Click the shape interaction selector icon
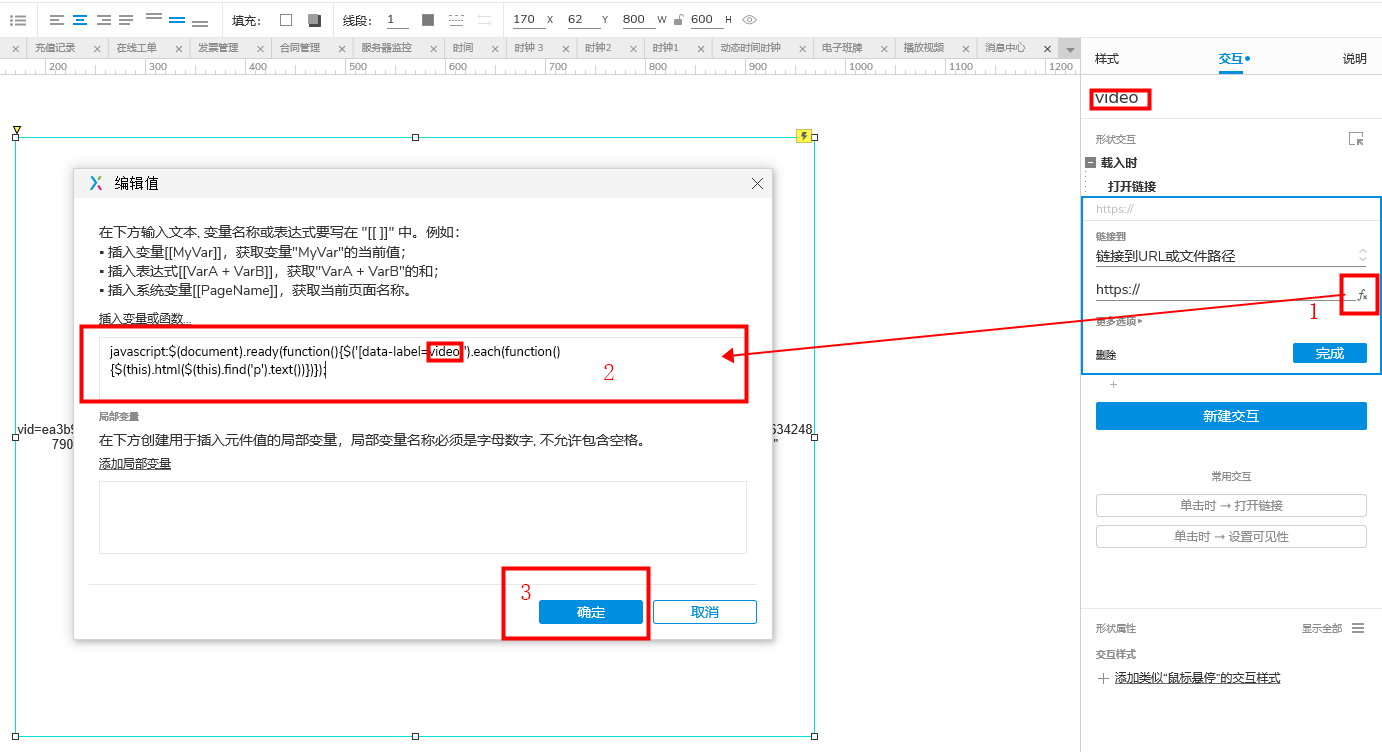Screen dimensions: 1382x752 [1356, 139]
